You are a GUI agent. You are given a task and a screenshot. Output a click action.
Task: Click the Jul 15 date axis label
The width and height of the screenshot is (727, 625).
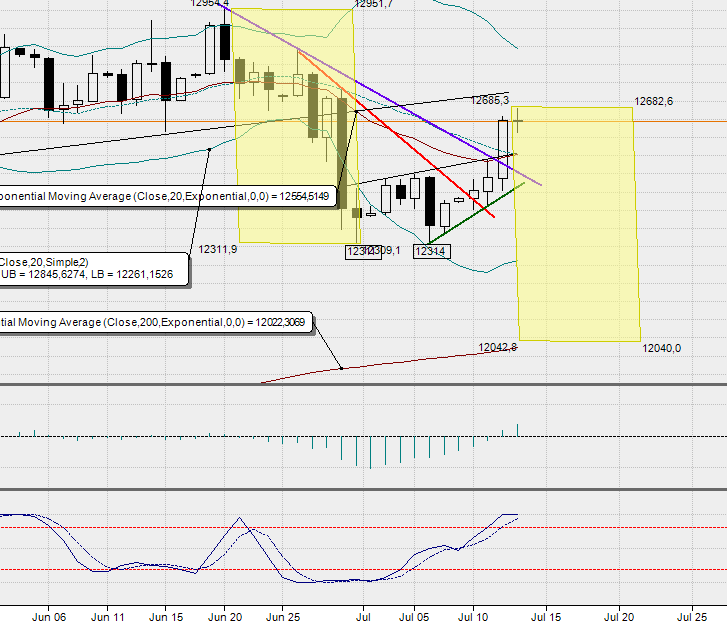pos(546,617)
